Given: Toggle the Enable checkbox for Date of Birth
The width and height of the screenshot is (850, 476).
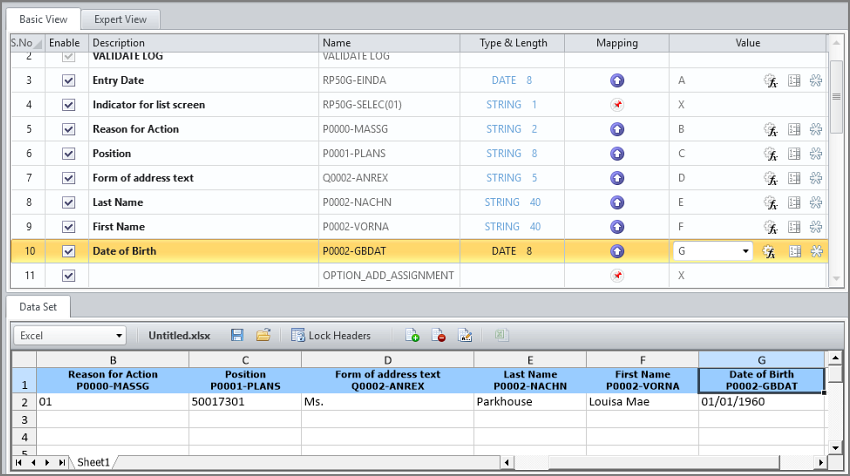Looking at the screenshot, I should 68,251.
